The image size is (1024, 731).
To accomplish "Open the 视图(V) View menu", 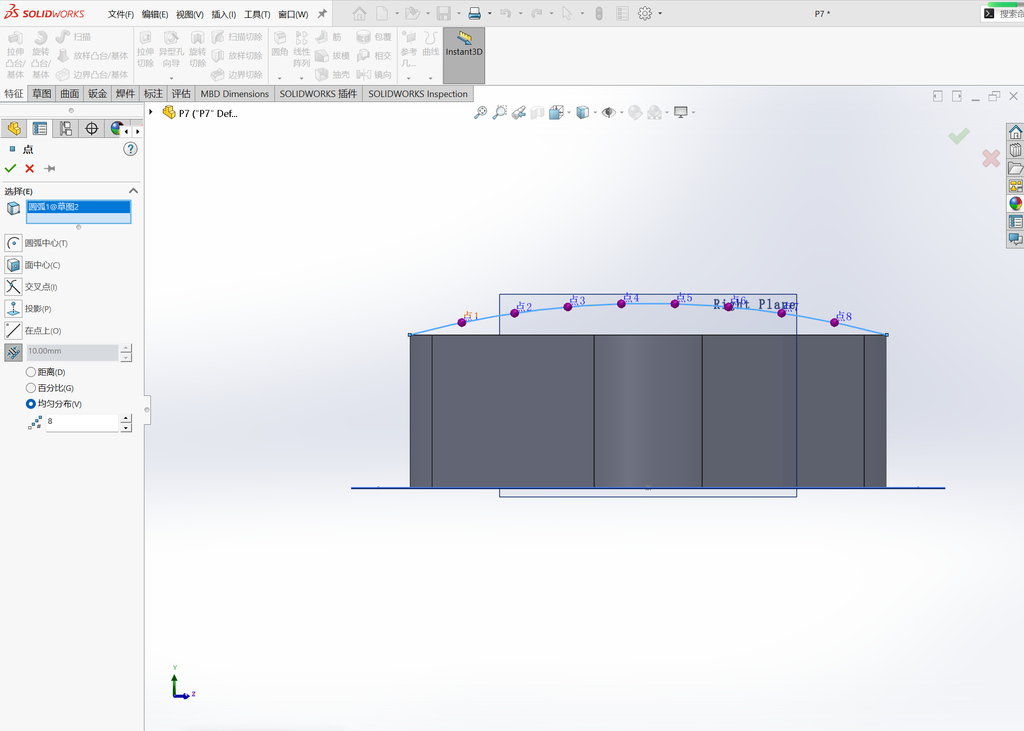I will tap(189, 14).
